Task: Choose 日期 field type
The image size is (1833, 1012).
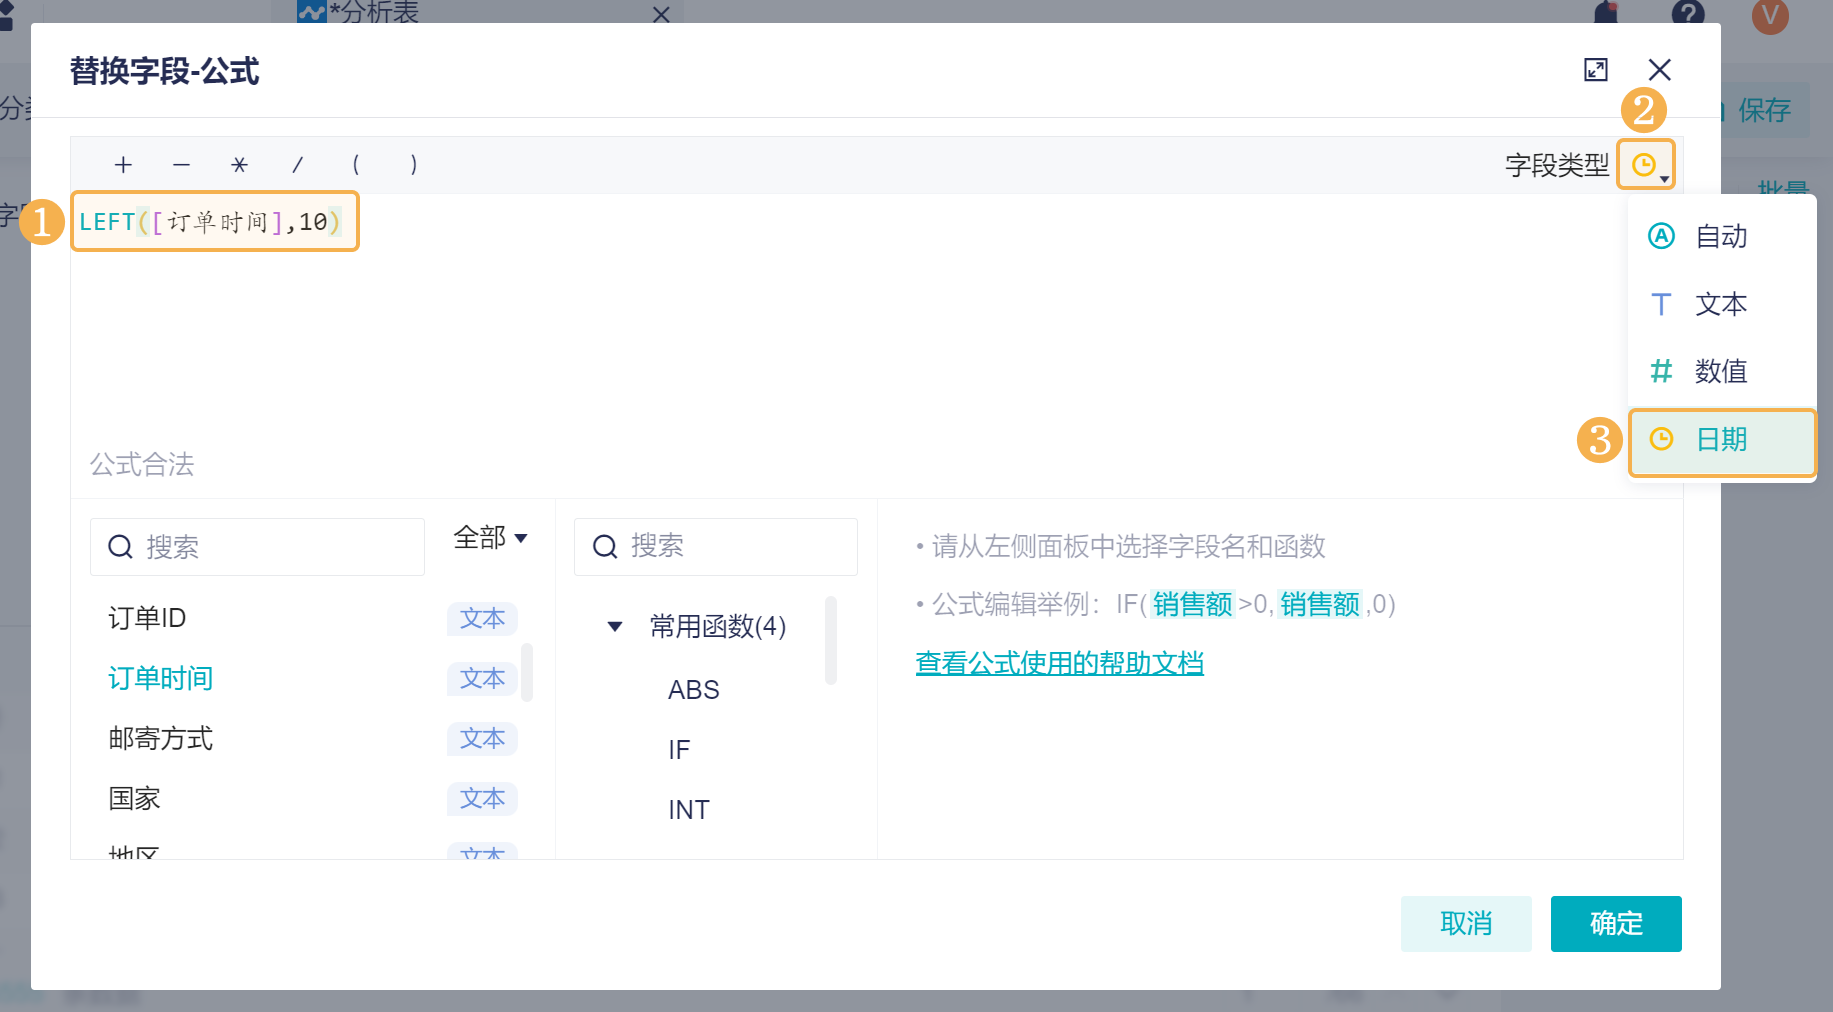Action: (1721, 440)
